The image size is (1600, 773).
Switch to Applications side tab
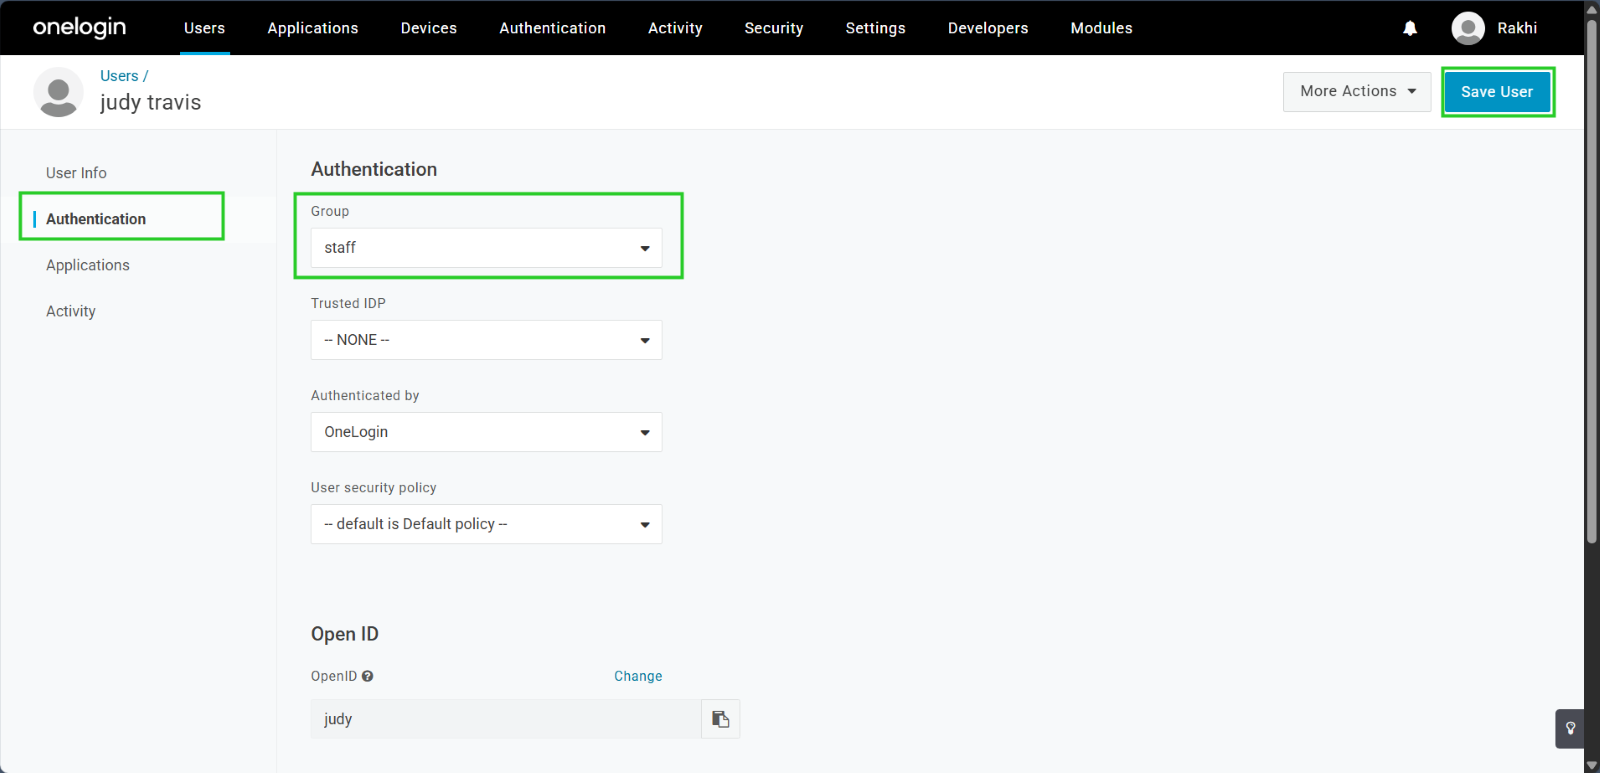pos(88,265)
